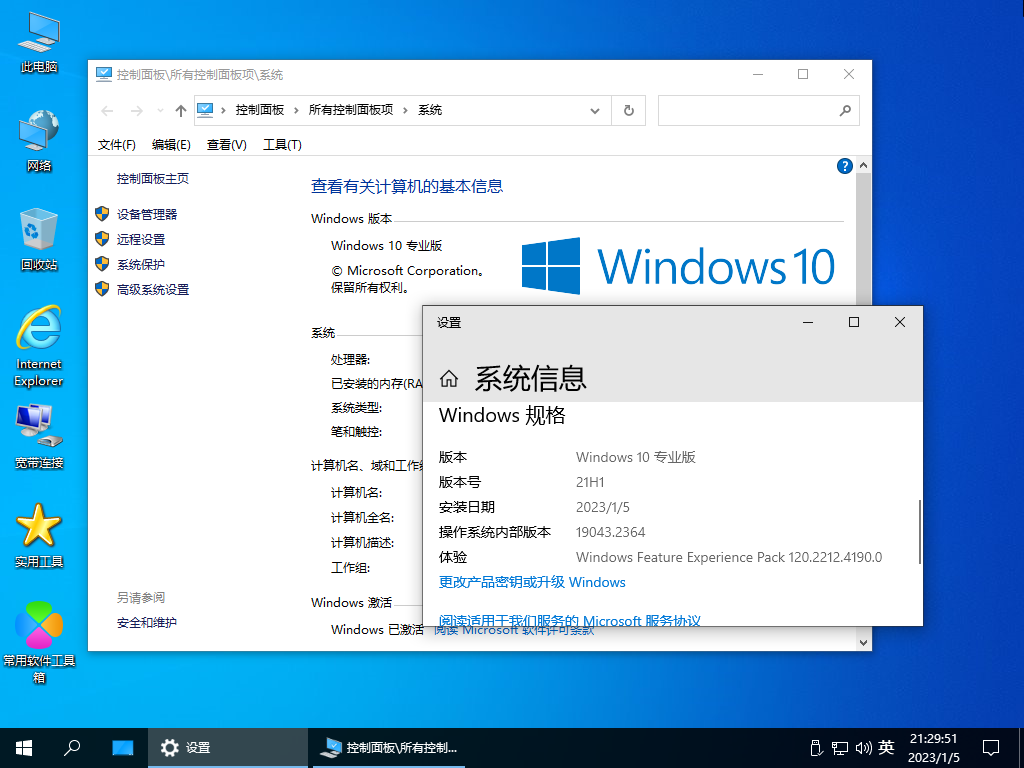The image size is (1024, 768).
Task: Open the 实用工具 star icon
Action: pos(39,536)
